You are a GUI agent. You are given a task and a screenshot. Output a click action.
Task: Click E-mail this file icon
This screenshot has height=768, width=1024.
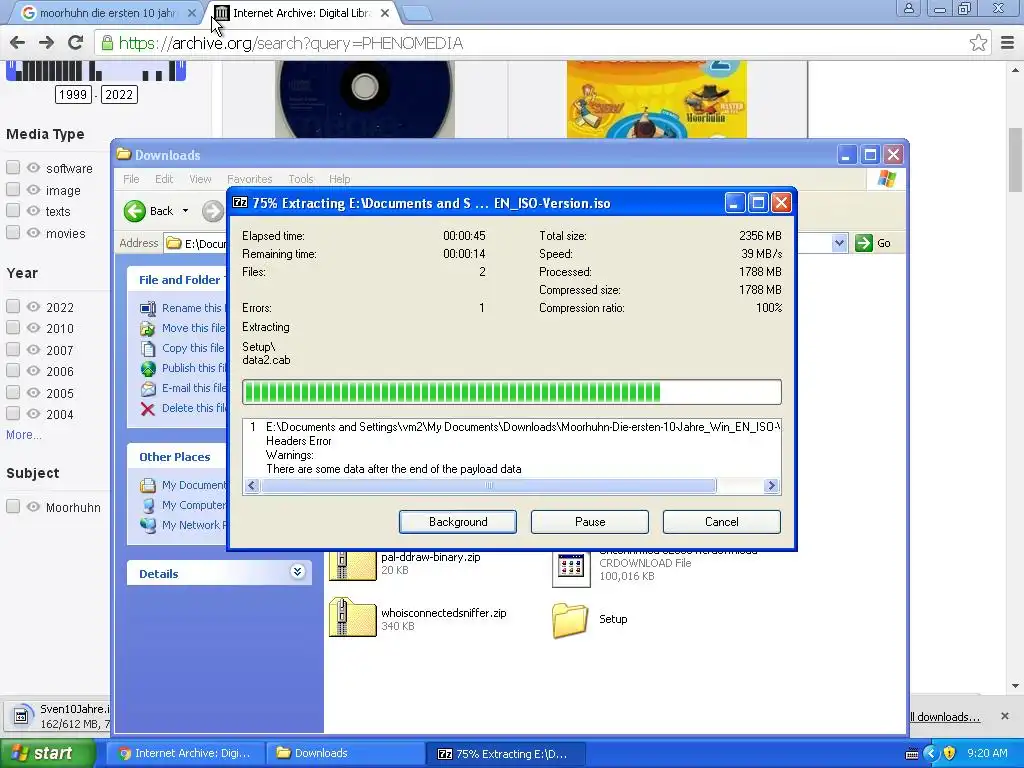[x=148, y=389]
